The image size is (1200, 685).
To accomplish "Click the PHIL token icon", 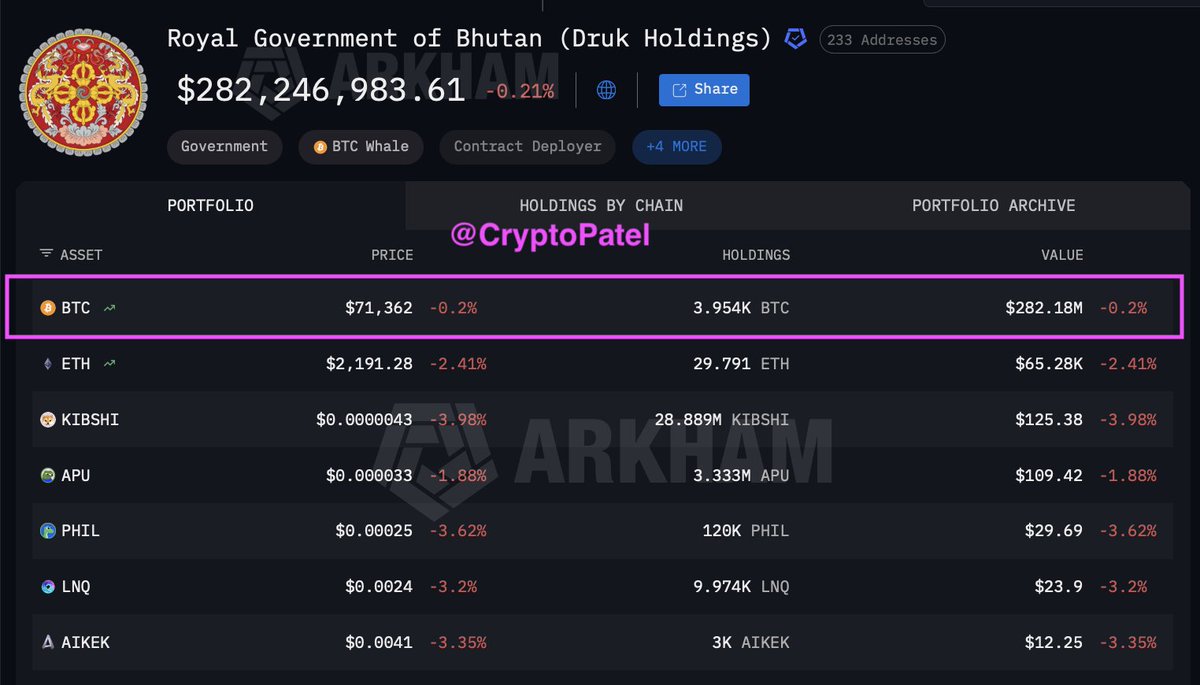I will click(x=47, y=531).
